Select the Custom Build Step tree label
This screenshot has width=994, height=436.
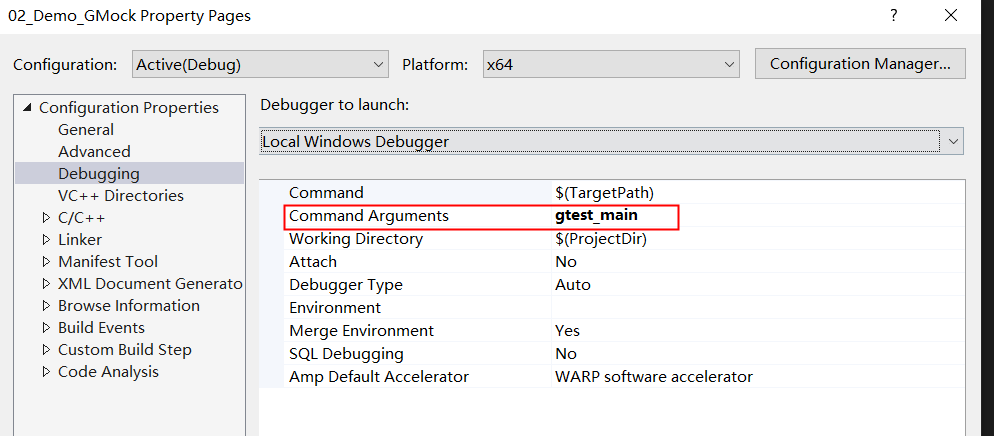click(x=125, y=350)
